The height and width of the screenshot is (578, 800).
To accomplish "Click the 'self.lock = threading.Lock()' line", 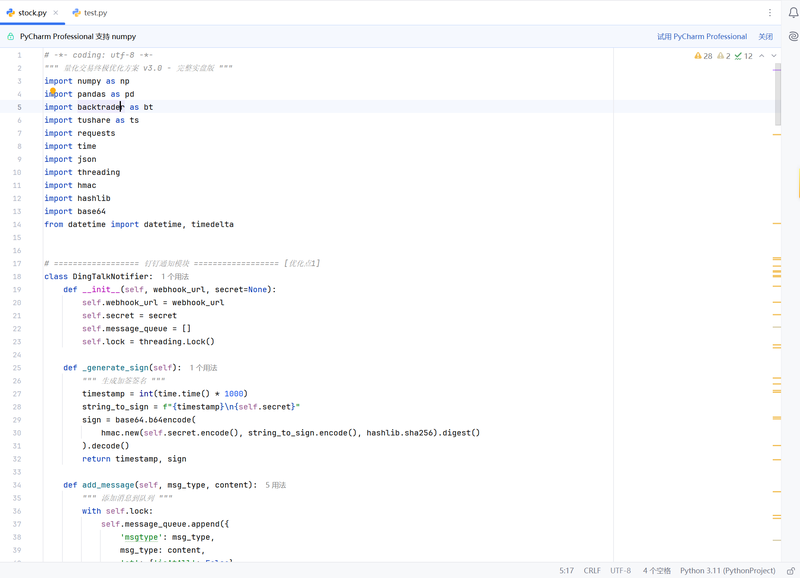I will click(148, 342).
